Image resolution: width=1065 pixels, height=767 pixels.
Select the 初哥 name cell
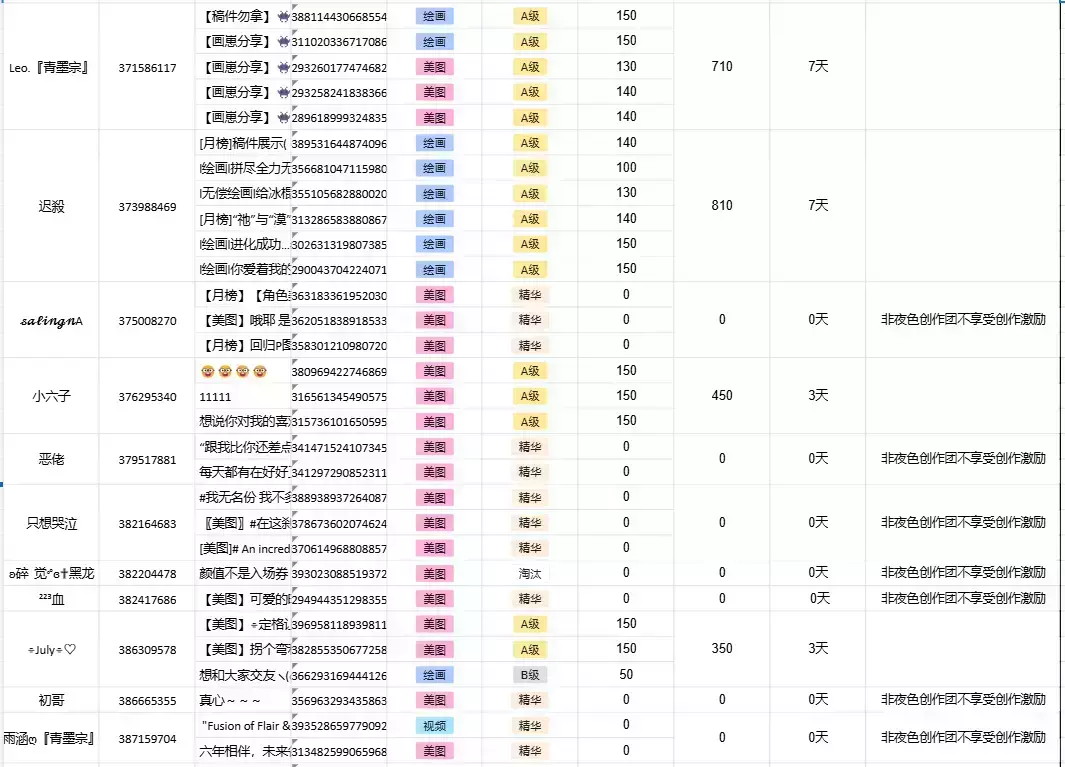[50, 700]
